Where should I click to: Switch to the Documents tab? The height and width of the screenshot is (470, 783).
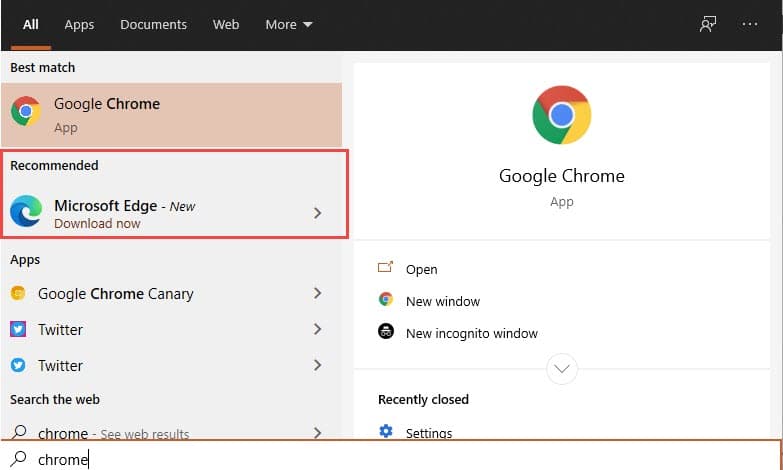click(153, 24)
